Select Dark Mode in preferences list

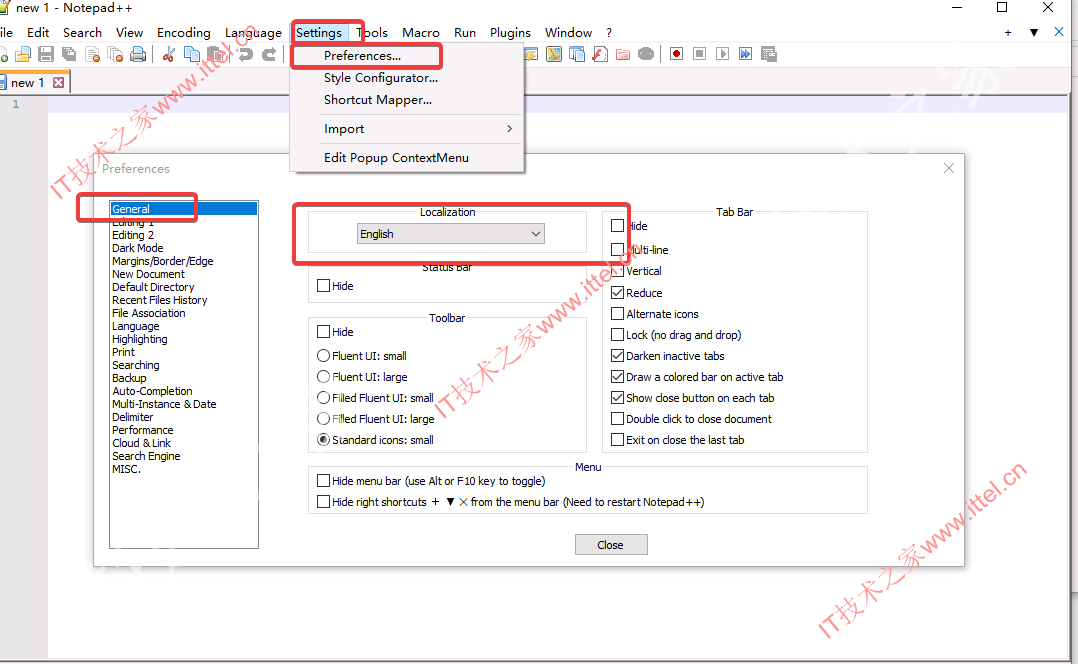pyautogui.click(x=138, y=248)
